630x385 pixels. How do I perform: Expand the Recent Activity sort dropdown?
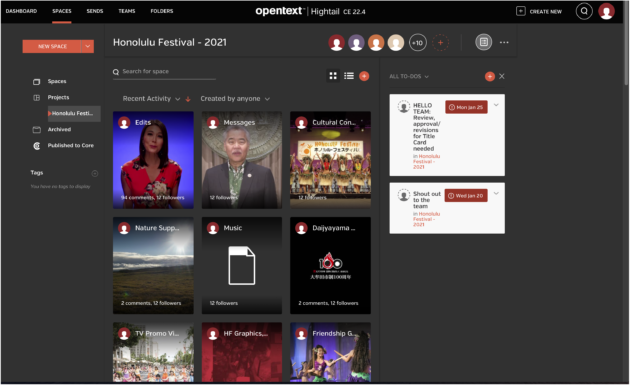pyautogui.click(x=151, y=98)
